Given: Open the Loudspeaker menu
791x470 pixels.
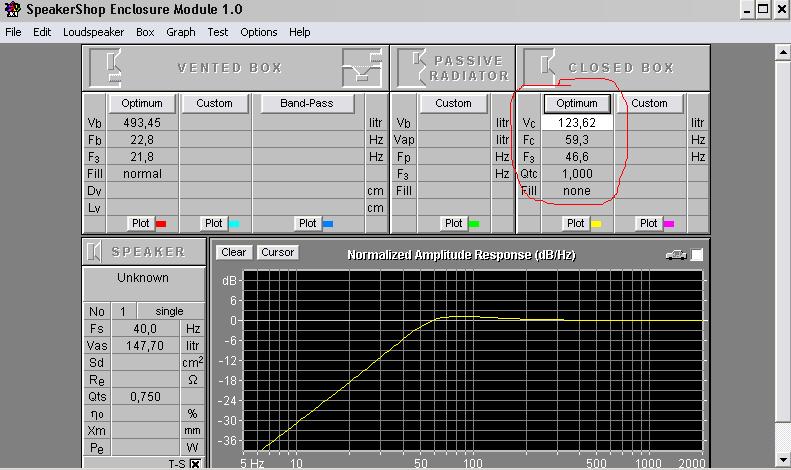Looking at the screenshot, I should click(x=94, y=32).
